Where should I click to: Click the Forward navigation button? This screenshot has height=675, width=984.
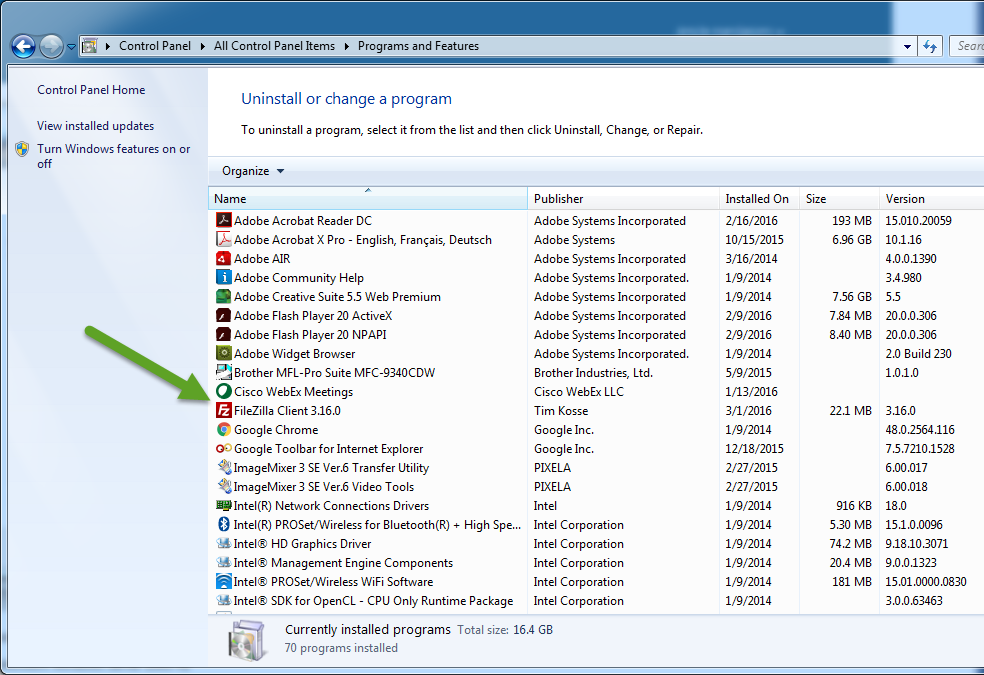pyautogui.click(x=51, y=46)
